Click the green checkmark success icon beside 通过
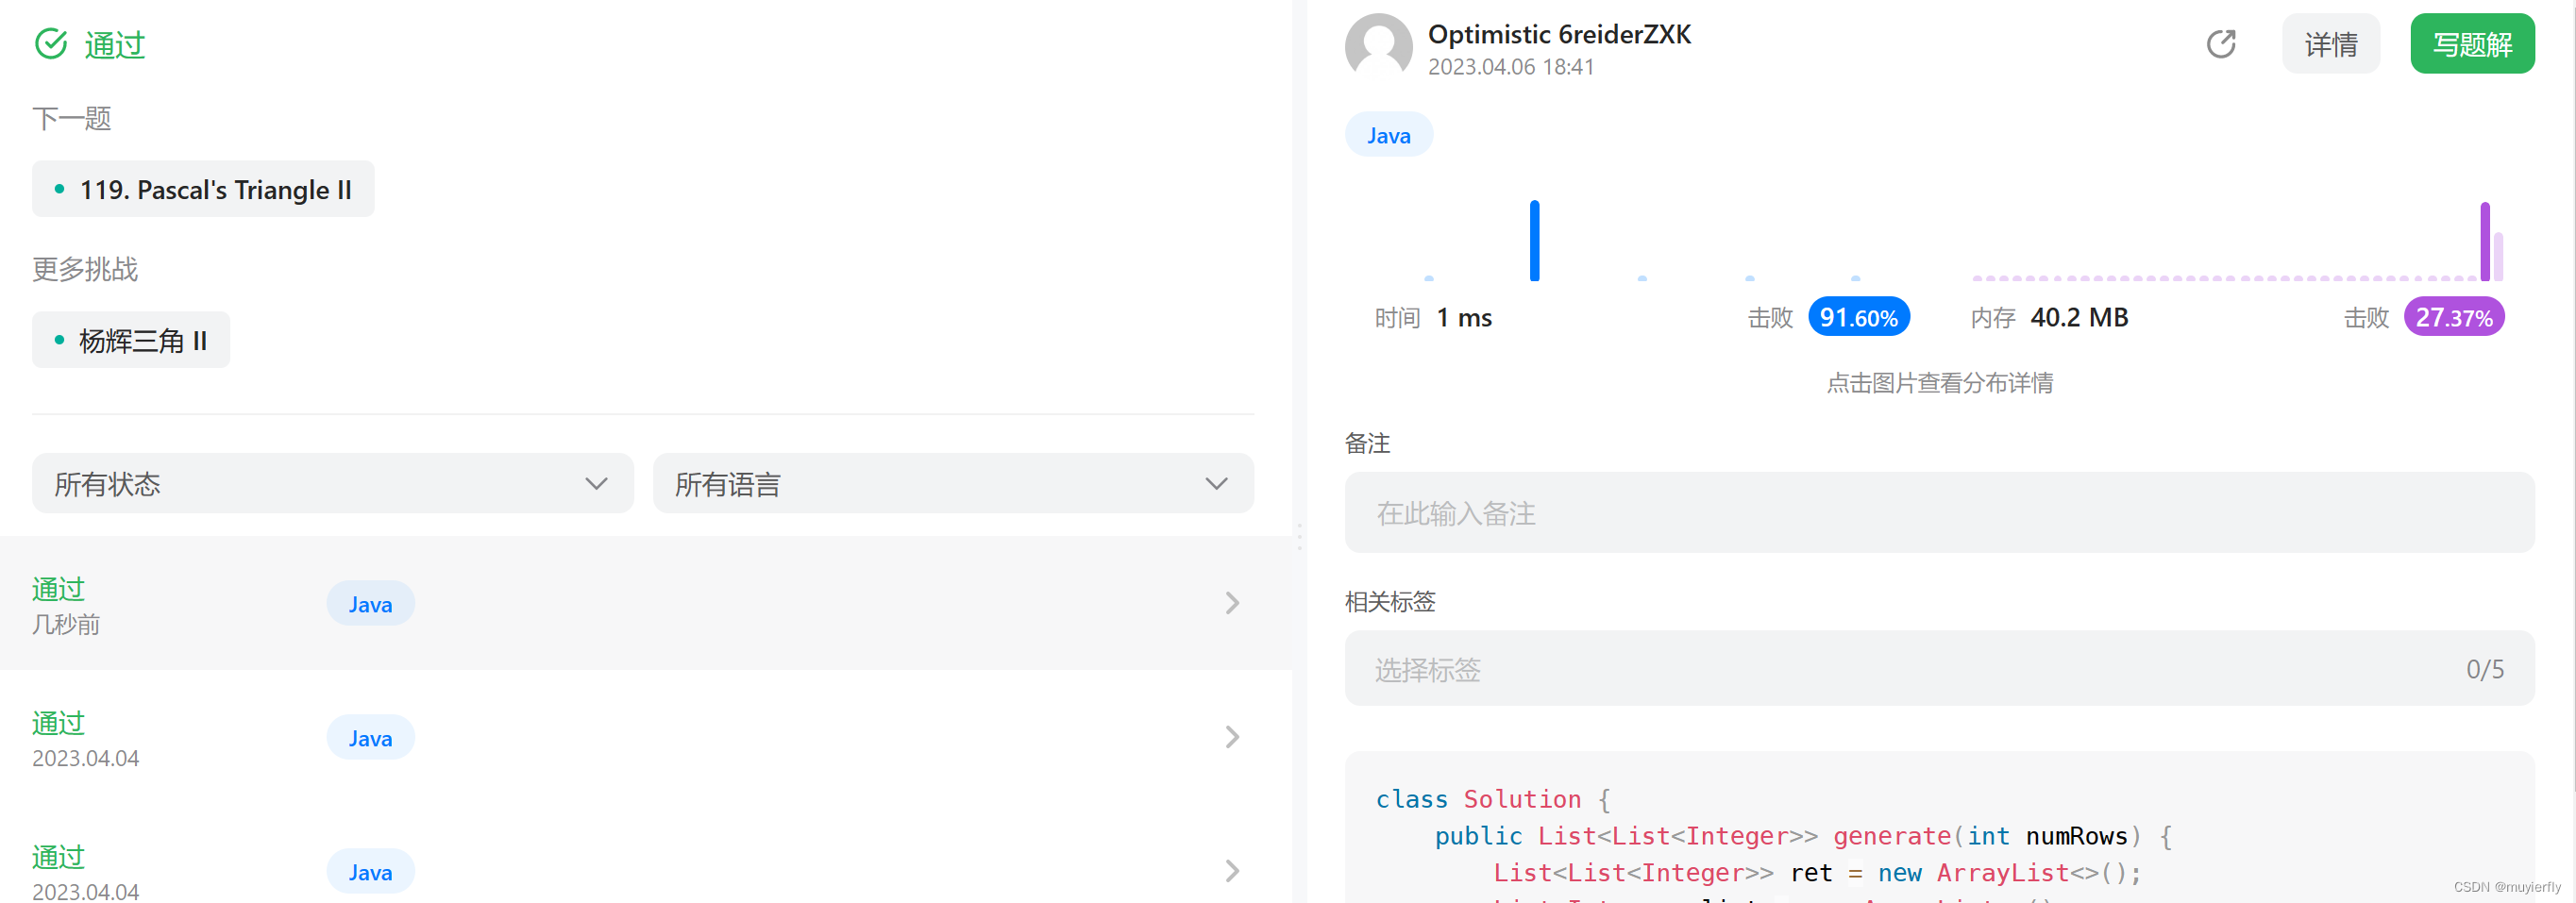The image size is (2576, 903). tap(51, 44)
